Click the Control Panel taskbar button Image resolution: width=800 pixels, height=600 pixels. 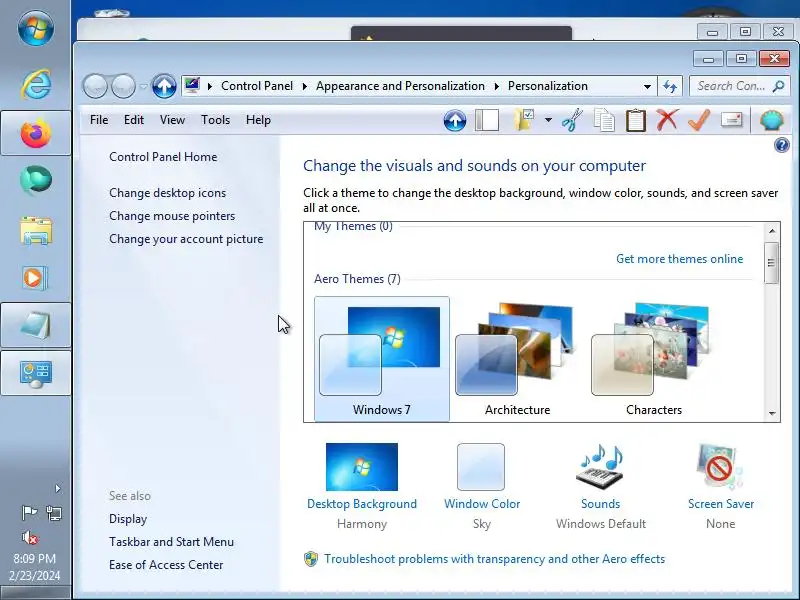[36, 373]
